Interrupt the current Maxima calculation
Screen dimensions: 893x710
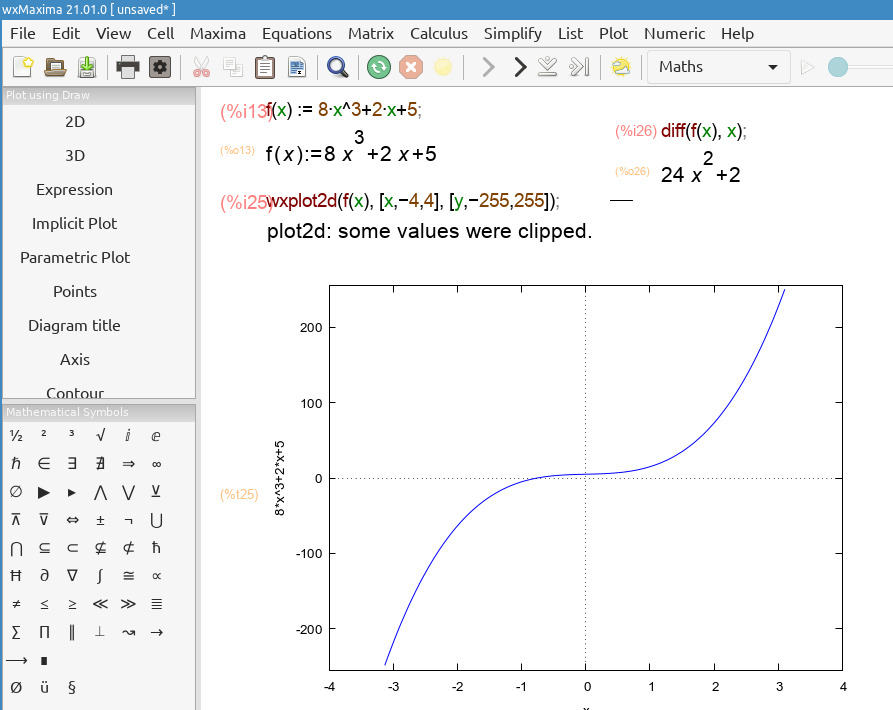click(x=409, y=67)
